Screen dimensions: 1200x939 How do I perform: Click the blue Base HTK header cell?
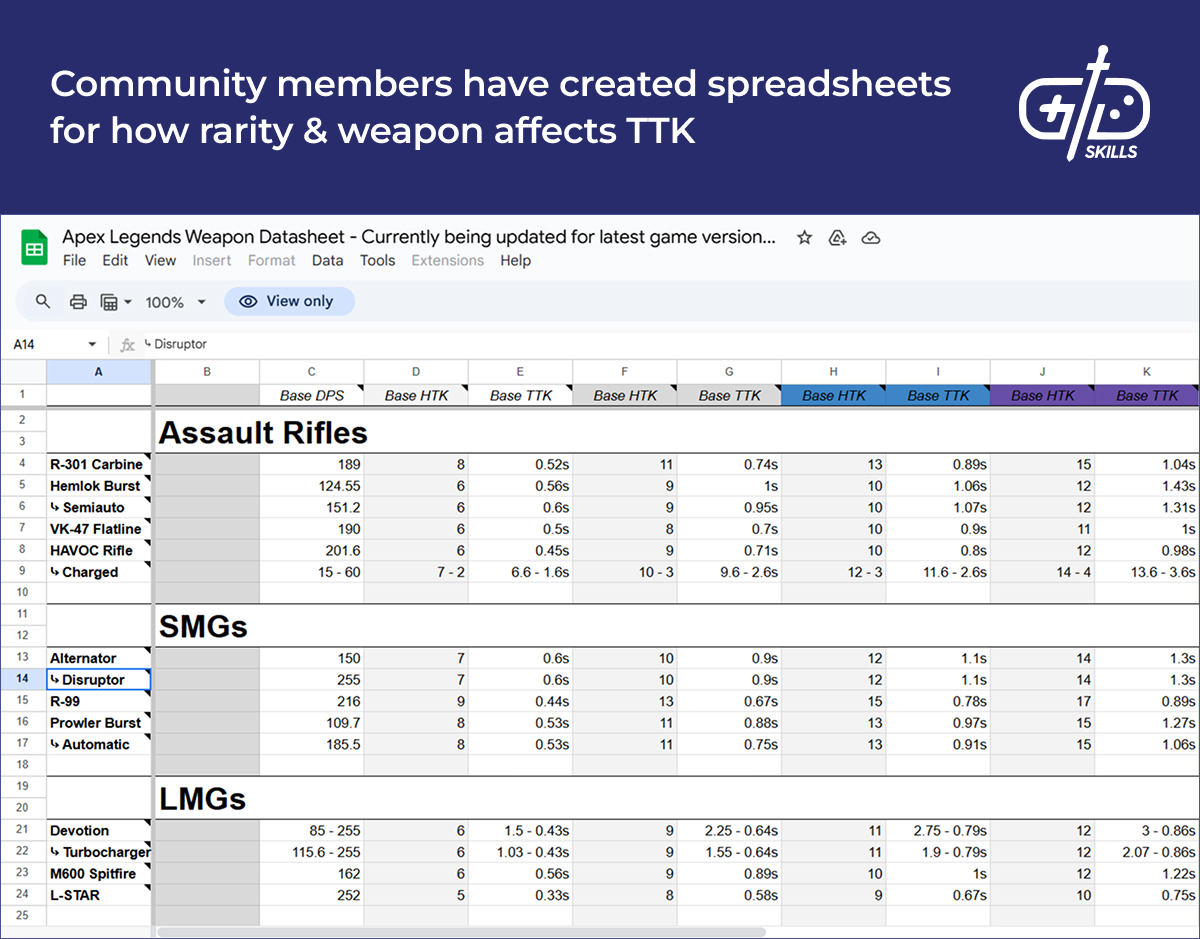(834, 396)
